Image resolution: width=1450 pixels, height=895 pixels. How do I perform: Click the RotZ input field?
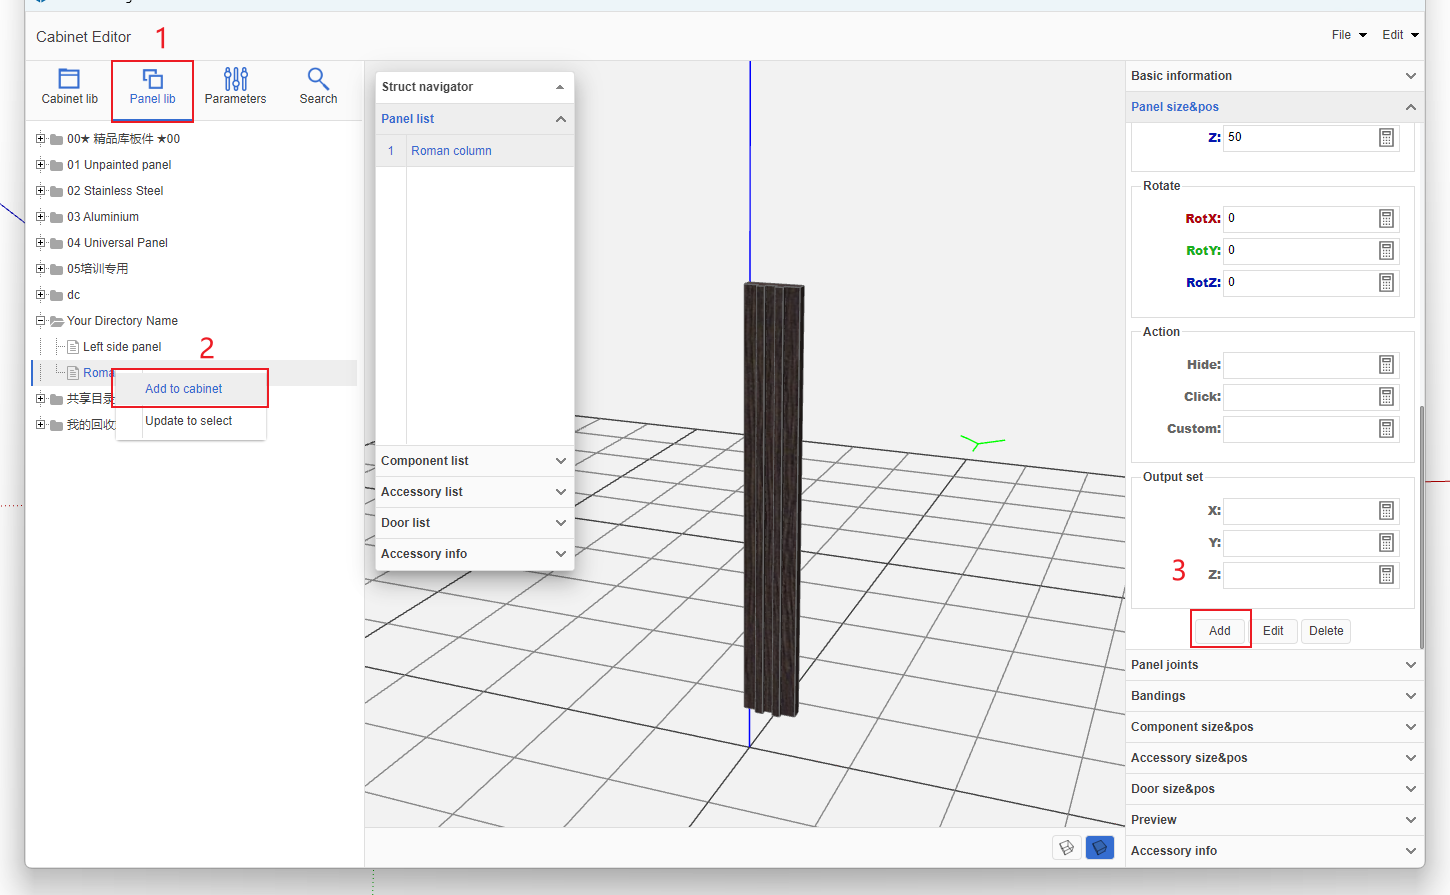click(x=1299, y=283)
